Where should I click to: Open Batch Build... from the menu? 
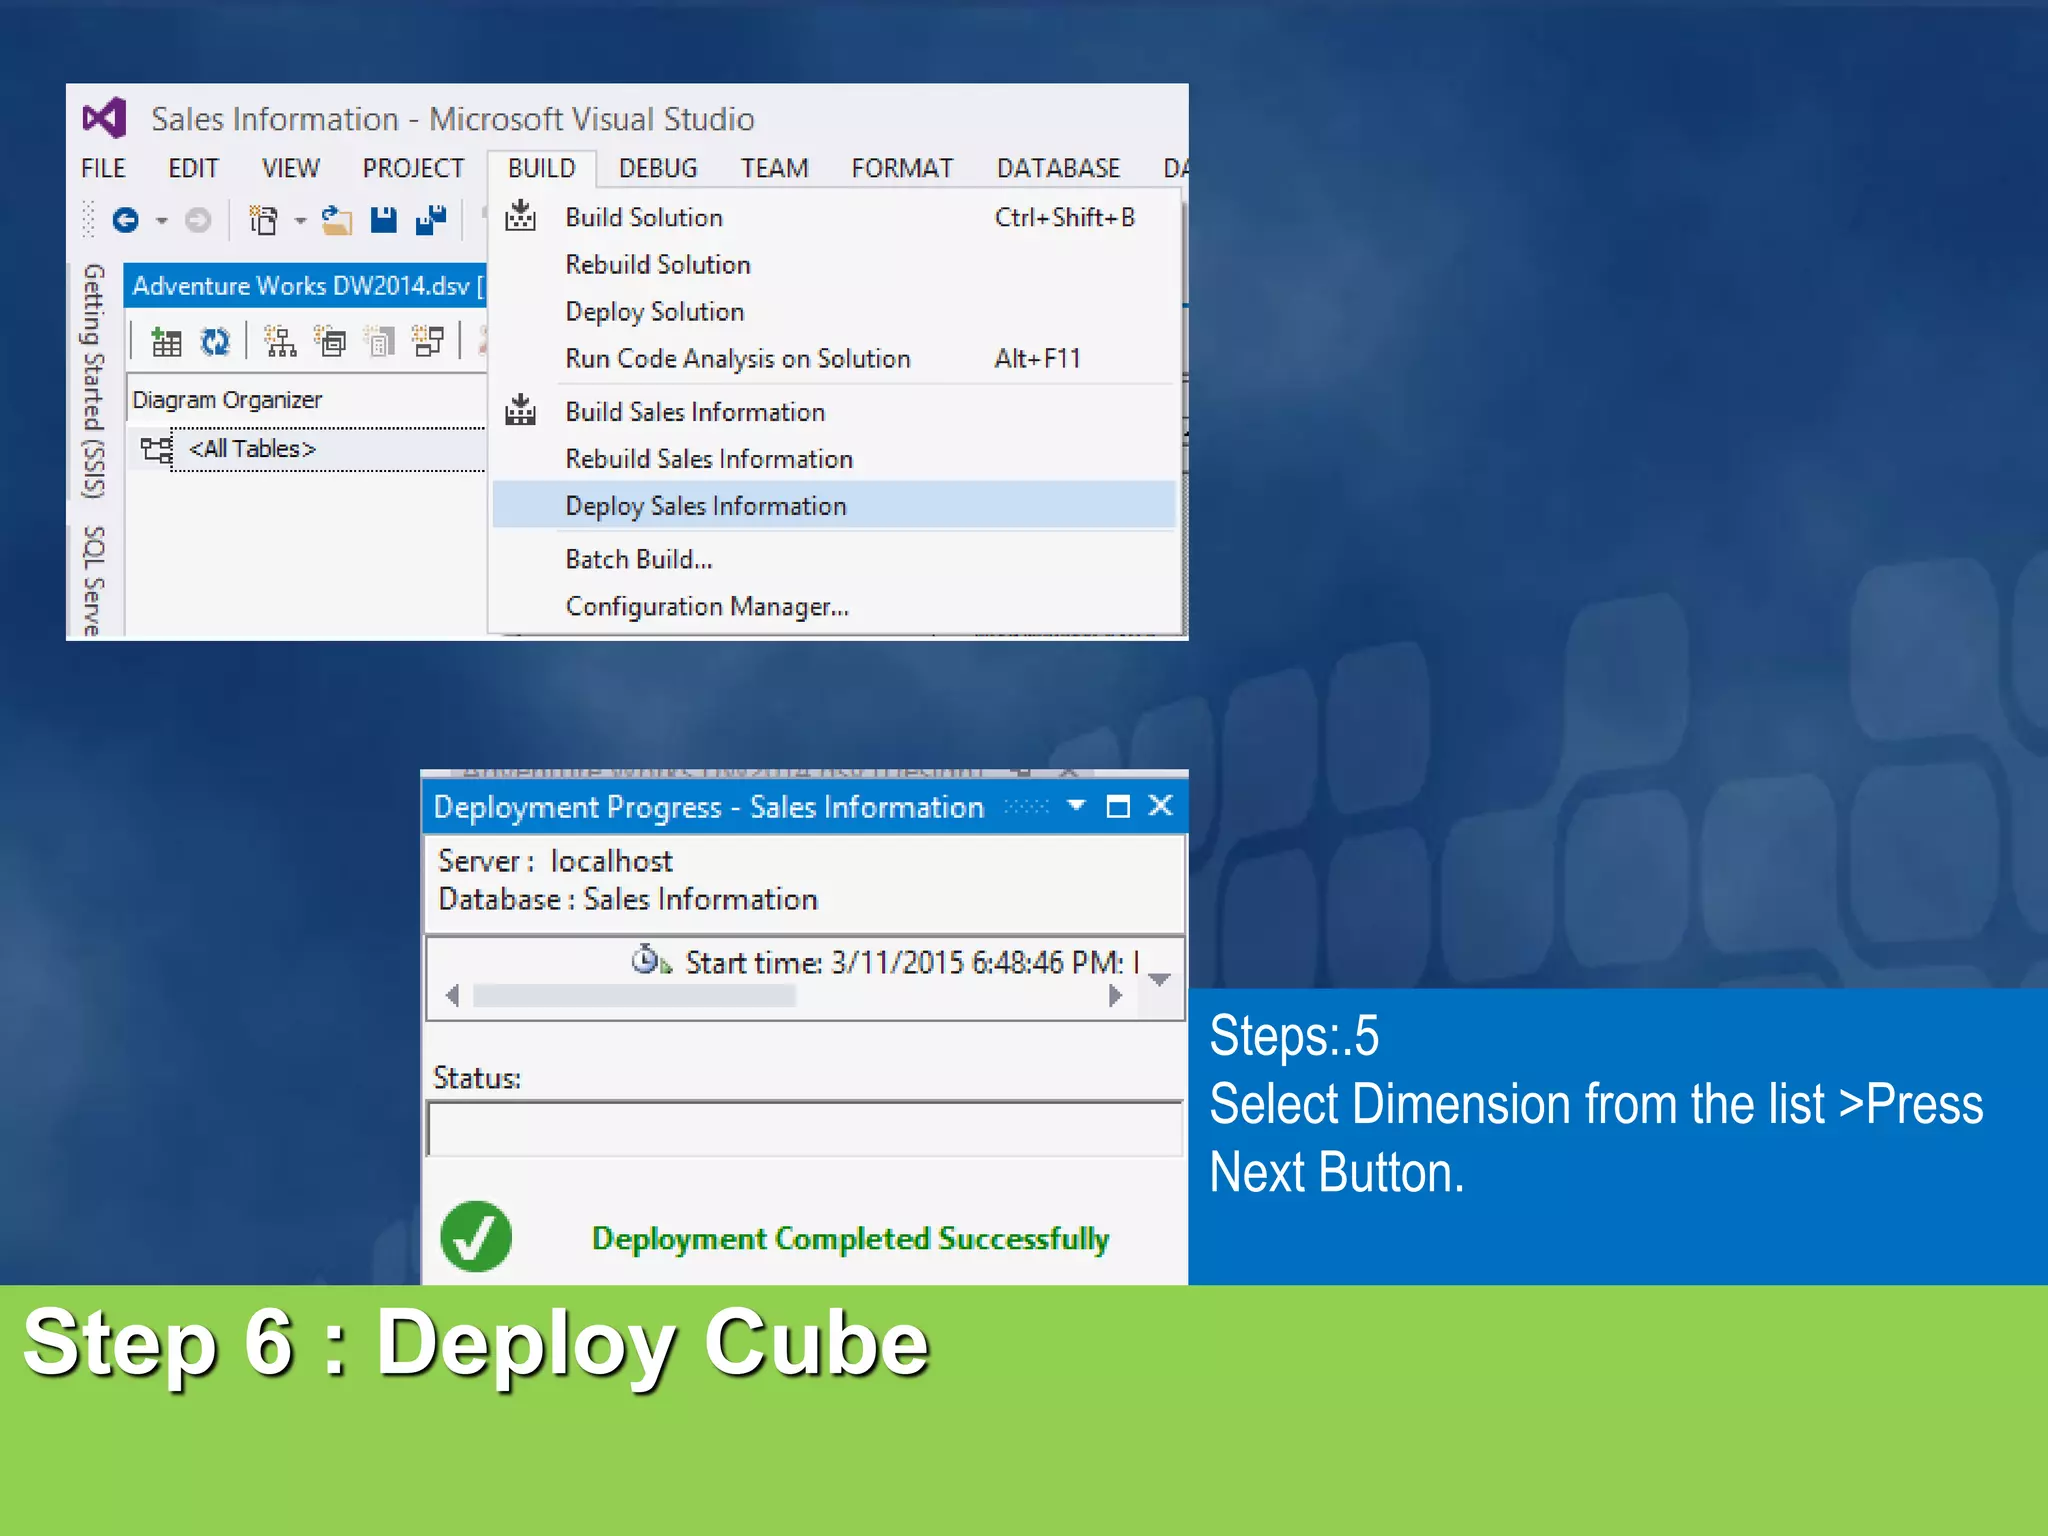(833, 559)
